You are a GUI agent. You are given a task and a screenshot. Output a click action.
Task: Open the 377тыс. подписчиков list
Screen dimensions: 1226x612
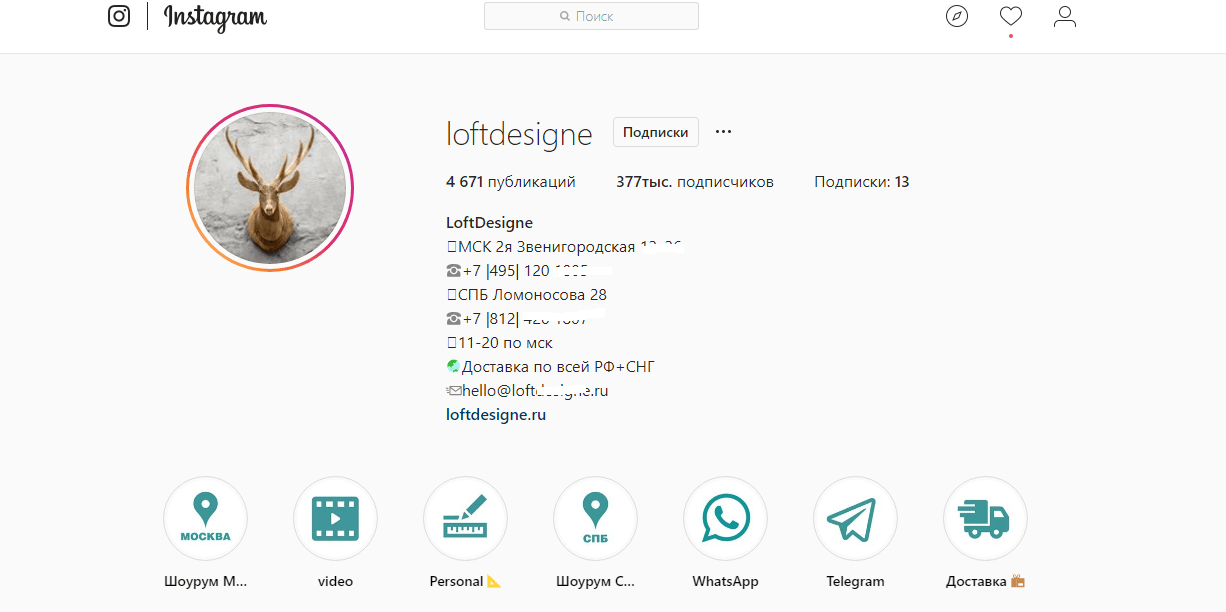[x=695, y=182]
